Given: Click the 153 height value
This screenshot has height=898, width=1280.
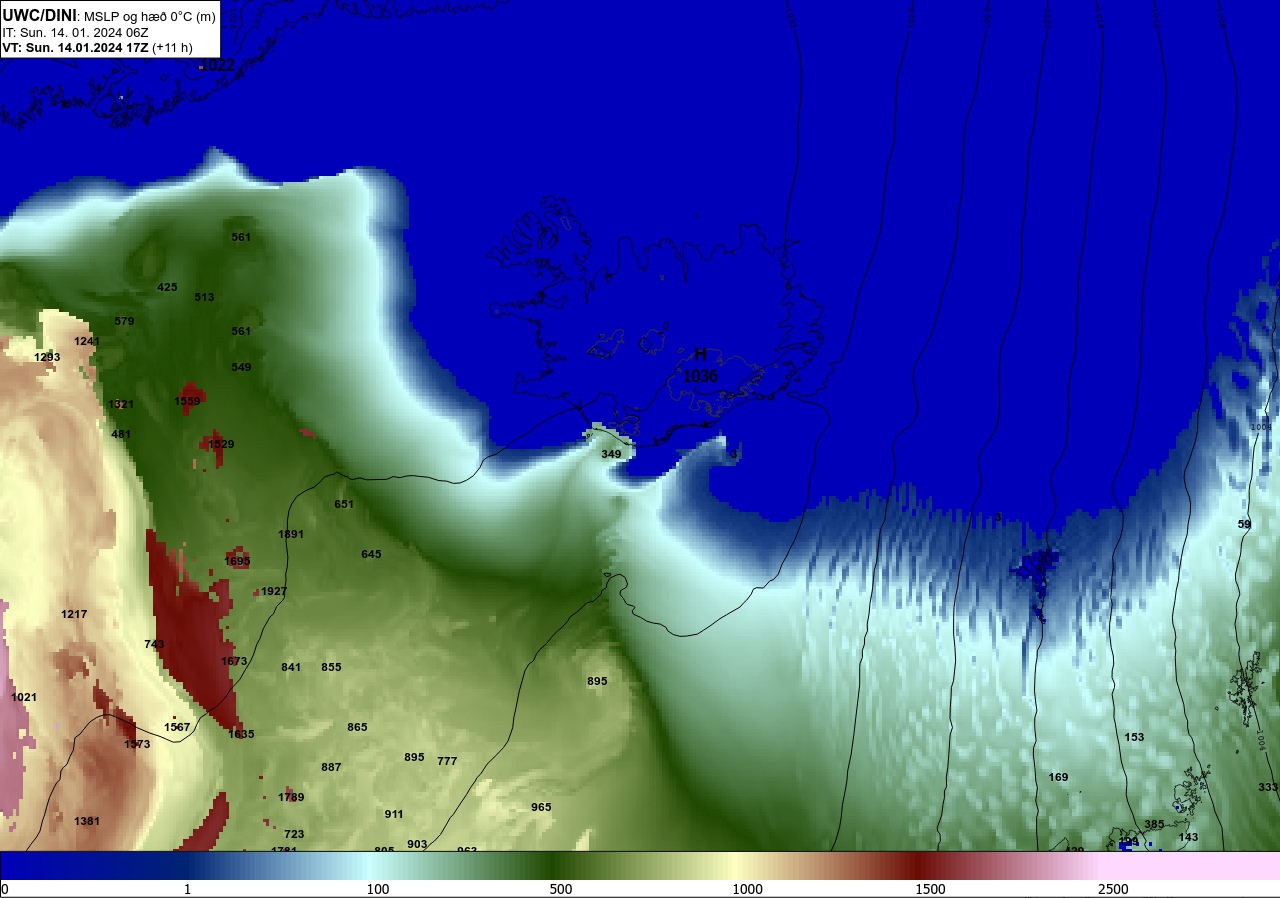Looking at the screenshot, I should point(1134,737).
